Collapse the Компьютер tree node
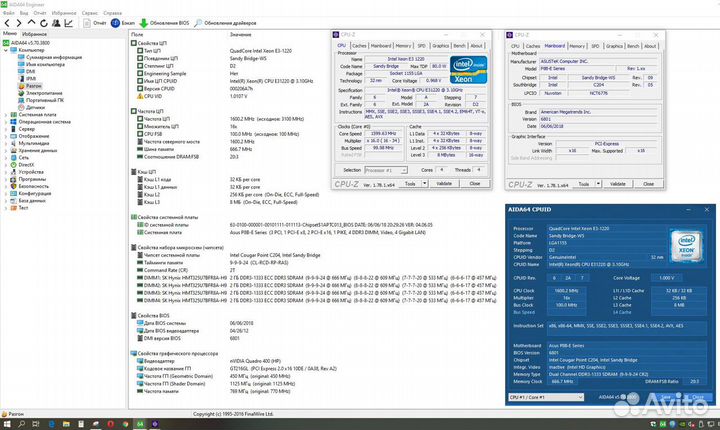Image resolution: width=720 pixels, height=430 pixels. coord(6,50)
